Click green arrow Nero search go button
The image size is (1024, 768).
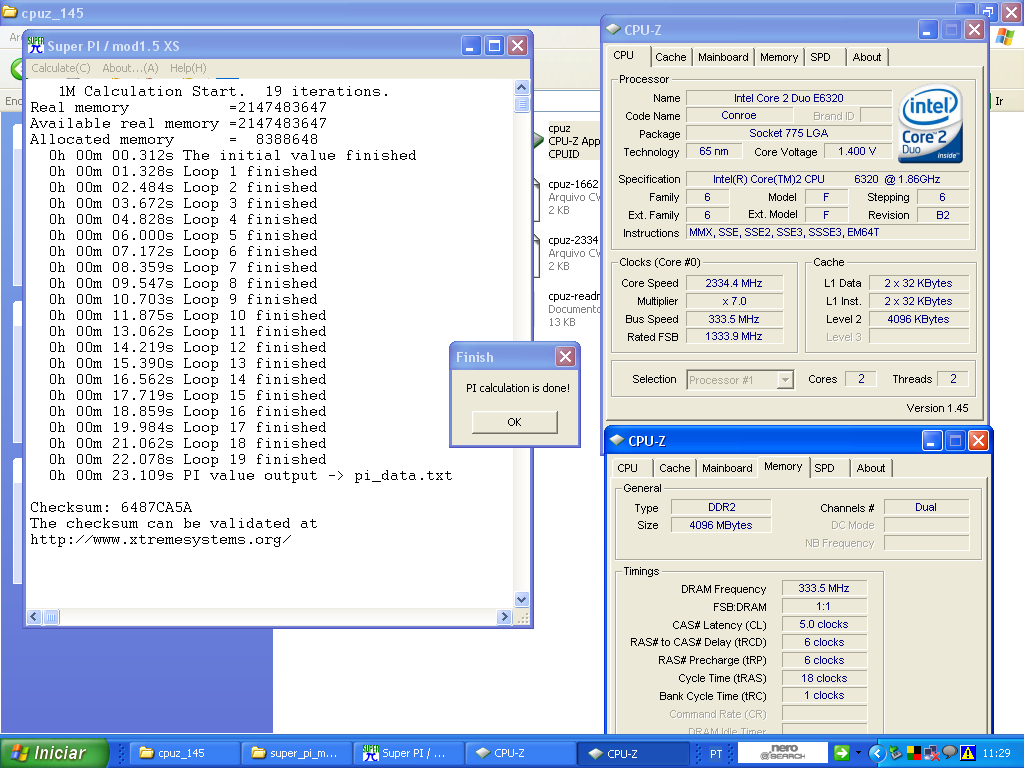click(x=841, y=753)
